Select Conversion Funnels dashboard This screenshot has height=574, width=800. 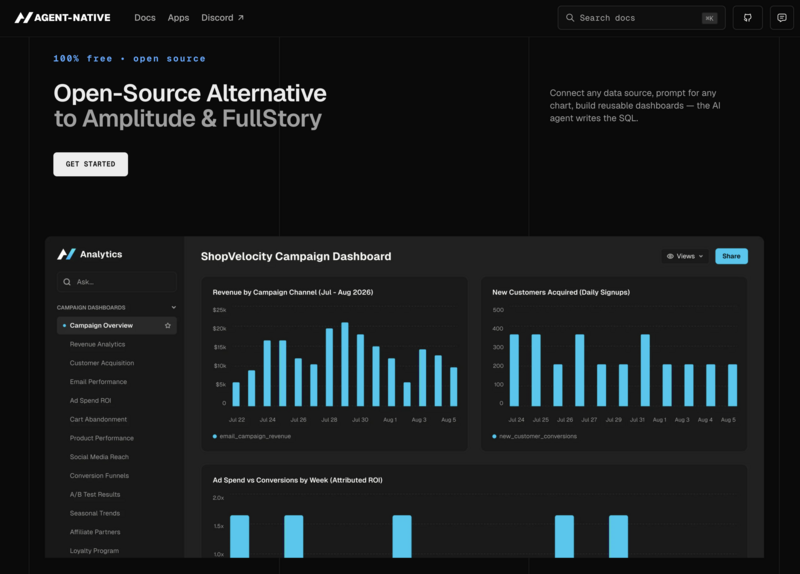click(x=99, y=476)
